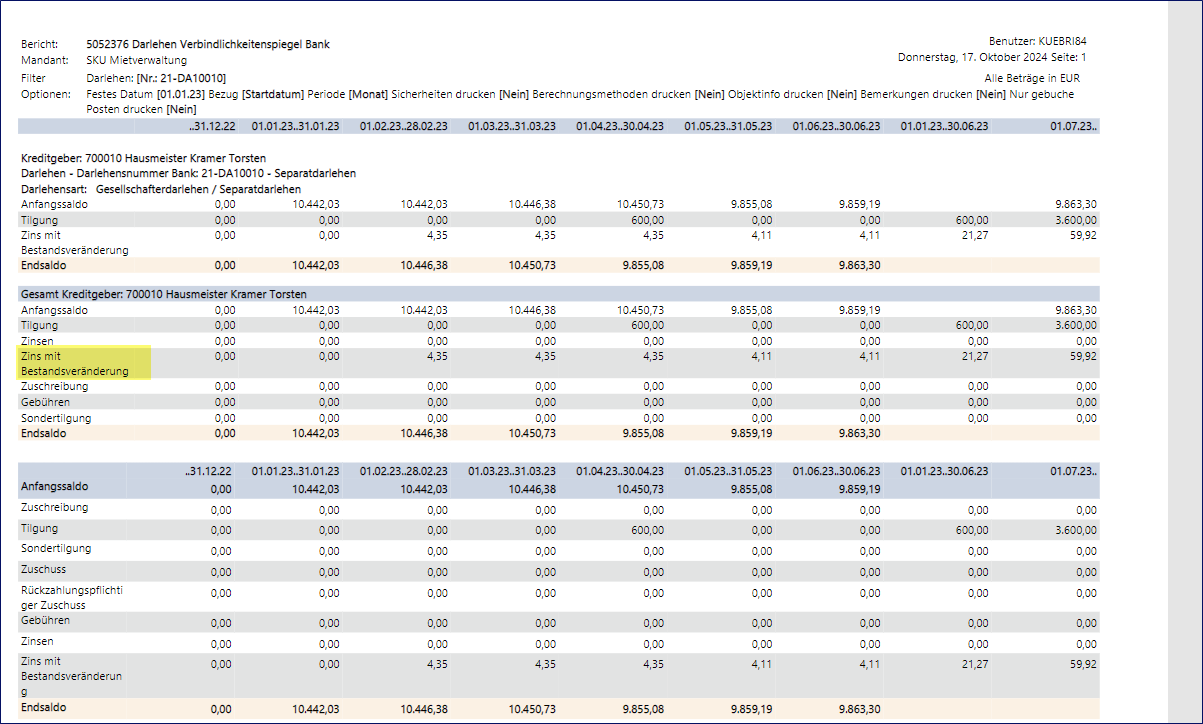Click 'Zuschreibung' row label in Gesamt section
Screen dimensions: 1203x724
(55, 386)
